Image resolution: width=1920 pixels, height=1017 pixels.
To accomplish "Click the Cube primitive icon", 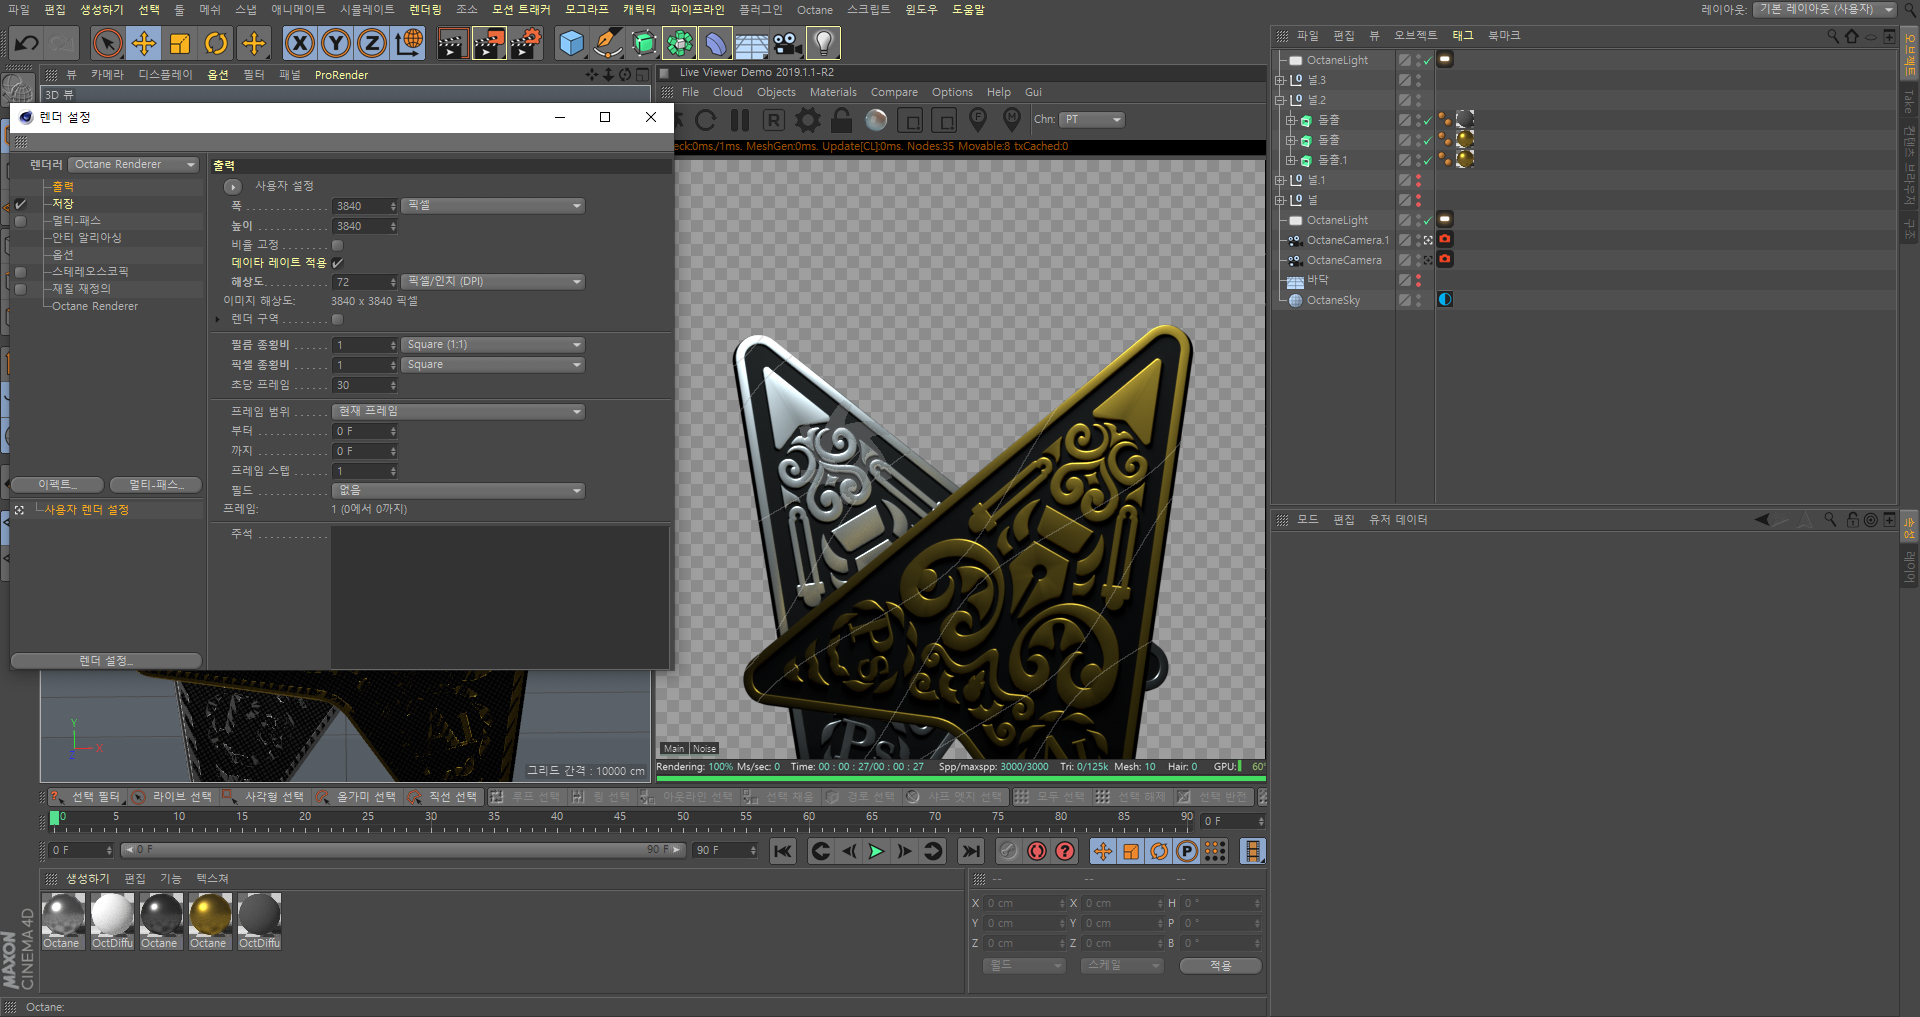I will tap(571, 43).
